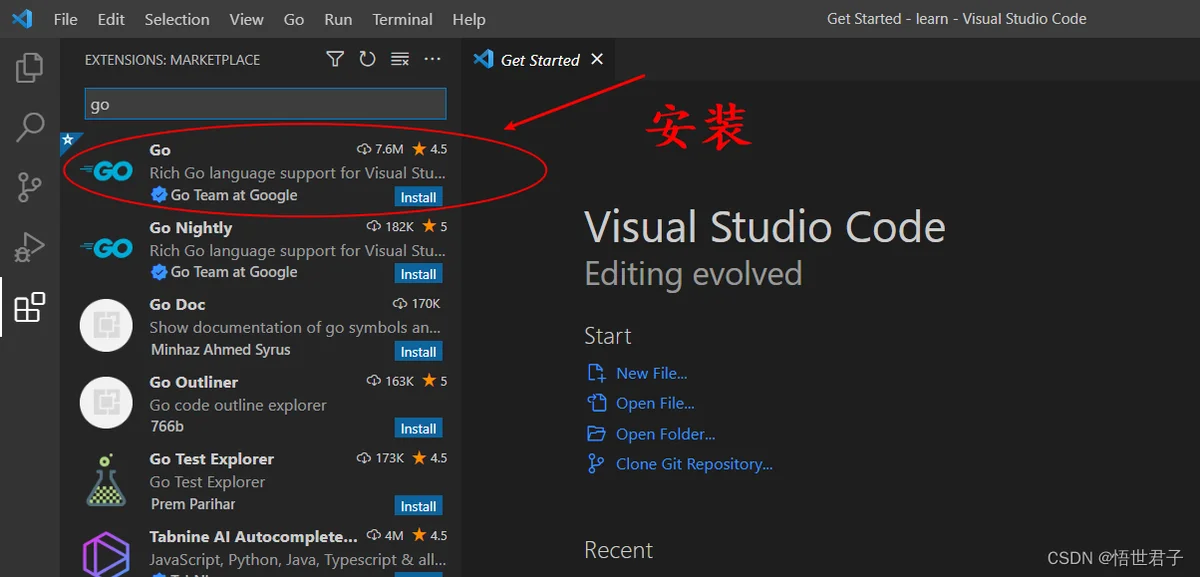1200x577 pixels.
Task: Clear extensions search results icon
Action: point(400,59)
